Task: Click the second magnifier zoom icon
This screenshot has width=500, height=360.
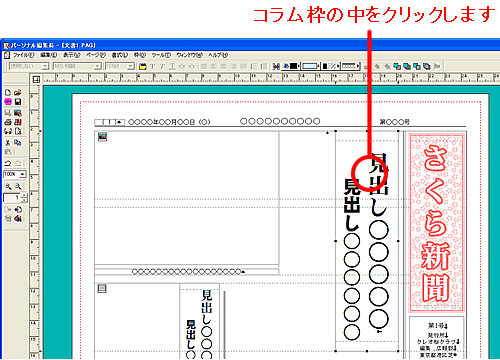Action: 18,186
